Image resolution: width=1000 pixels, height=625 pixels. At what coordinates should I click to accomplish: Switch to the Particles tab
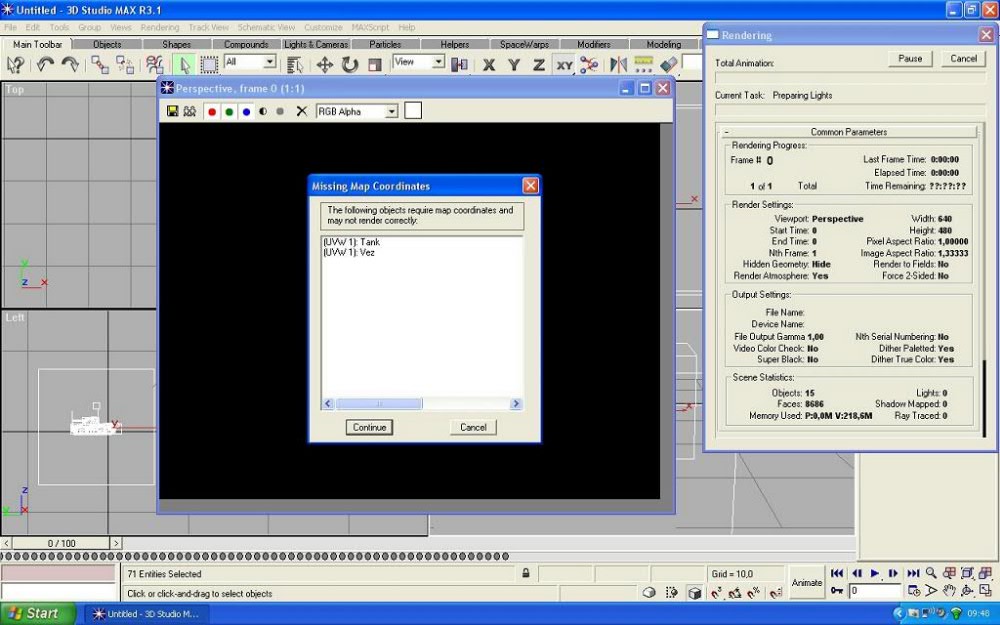coord(385,44)
